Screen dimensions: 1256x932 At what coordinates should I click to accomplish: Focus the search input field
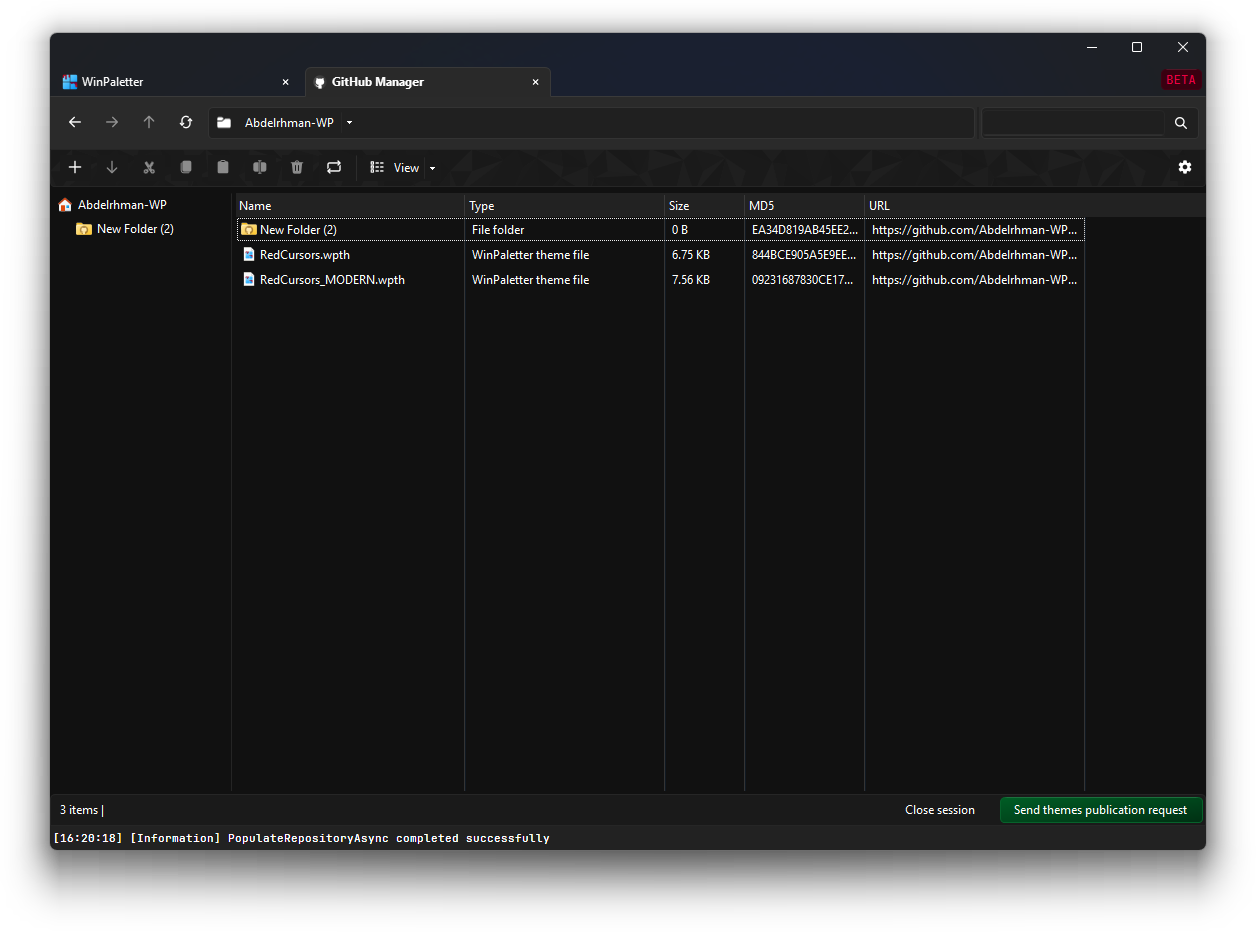point(1072,123)
